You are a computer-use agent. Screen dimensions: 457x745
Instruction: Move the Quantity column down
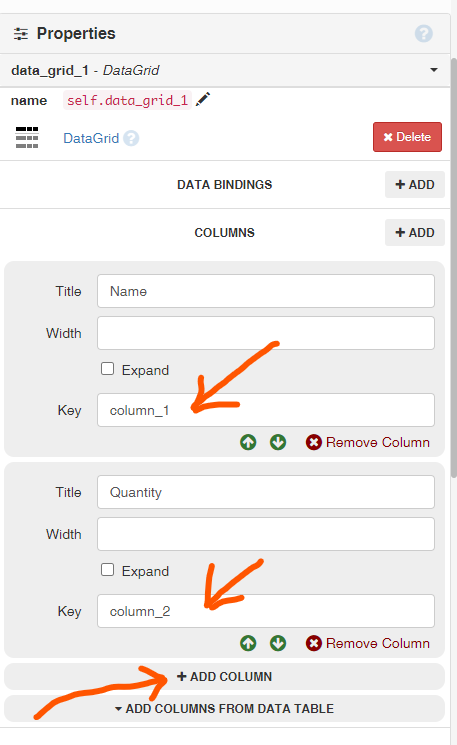point(278,643)
